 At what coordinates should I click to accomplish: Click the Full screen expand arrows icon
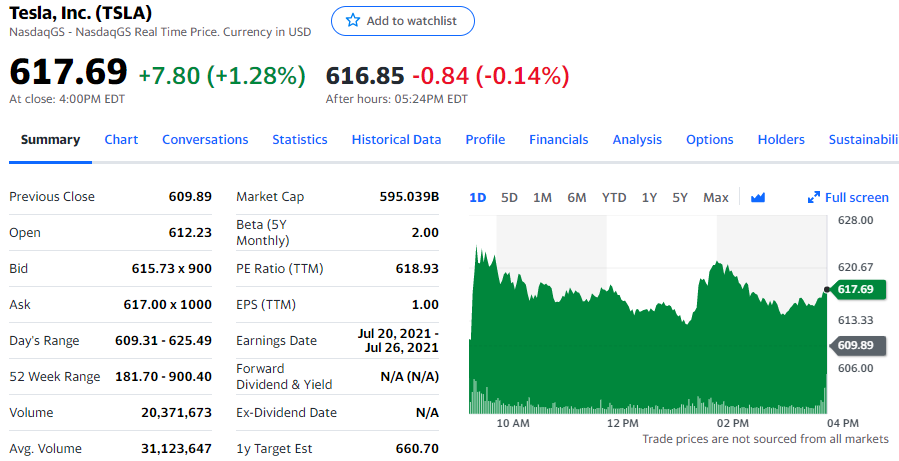814,198
